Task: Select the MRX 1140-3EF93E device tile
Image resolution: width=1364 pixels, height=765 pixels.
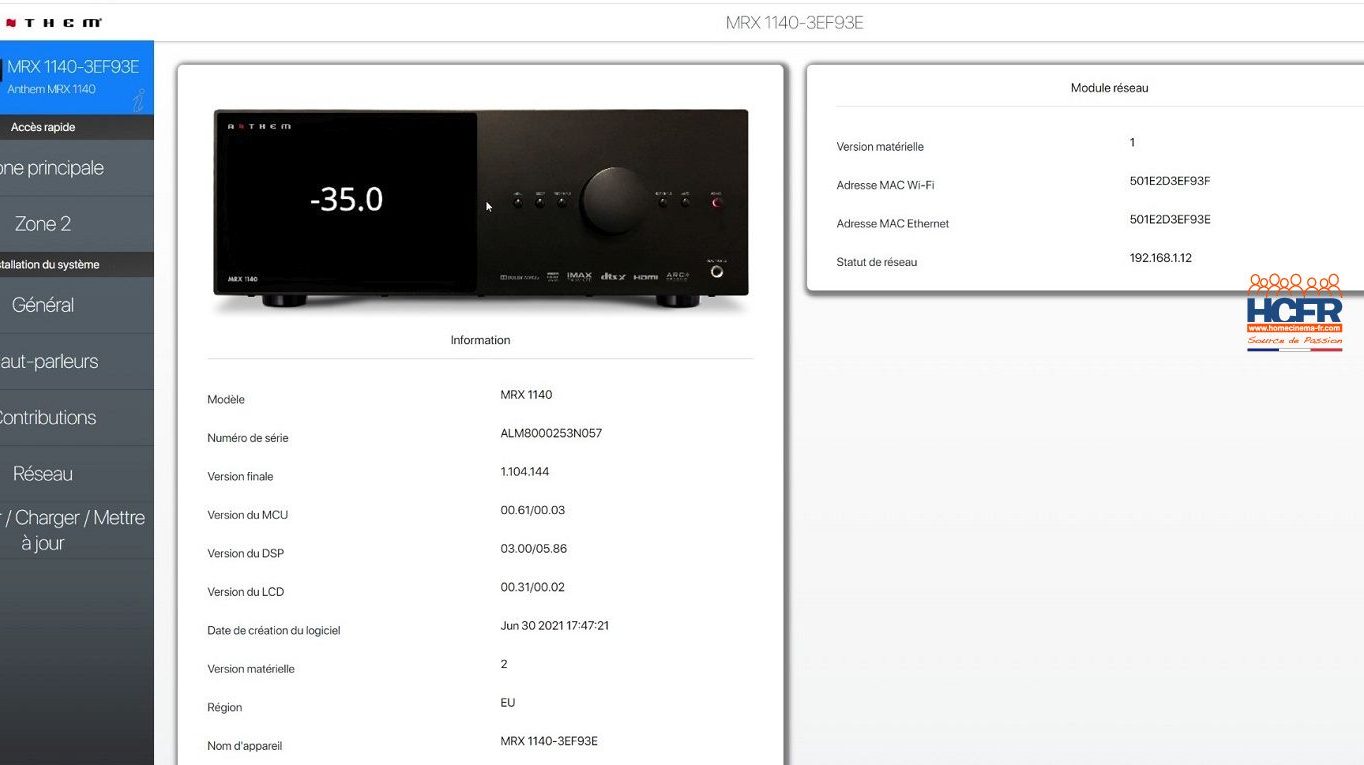Action: click(x=77, y=77)
